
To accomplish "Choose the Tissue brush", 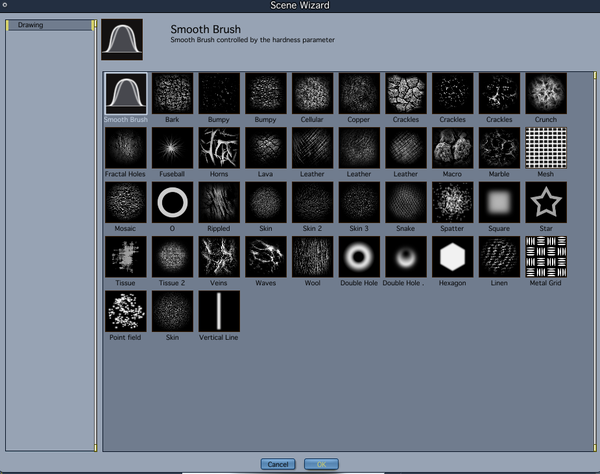I will 126,257.
